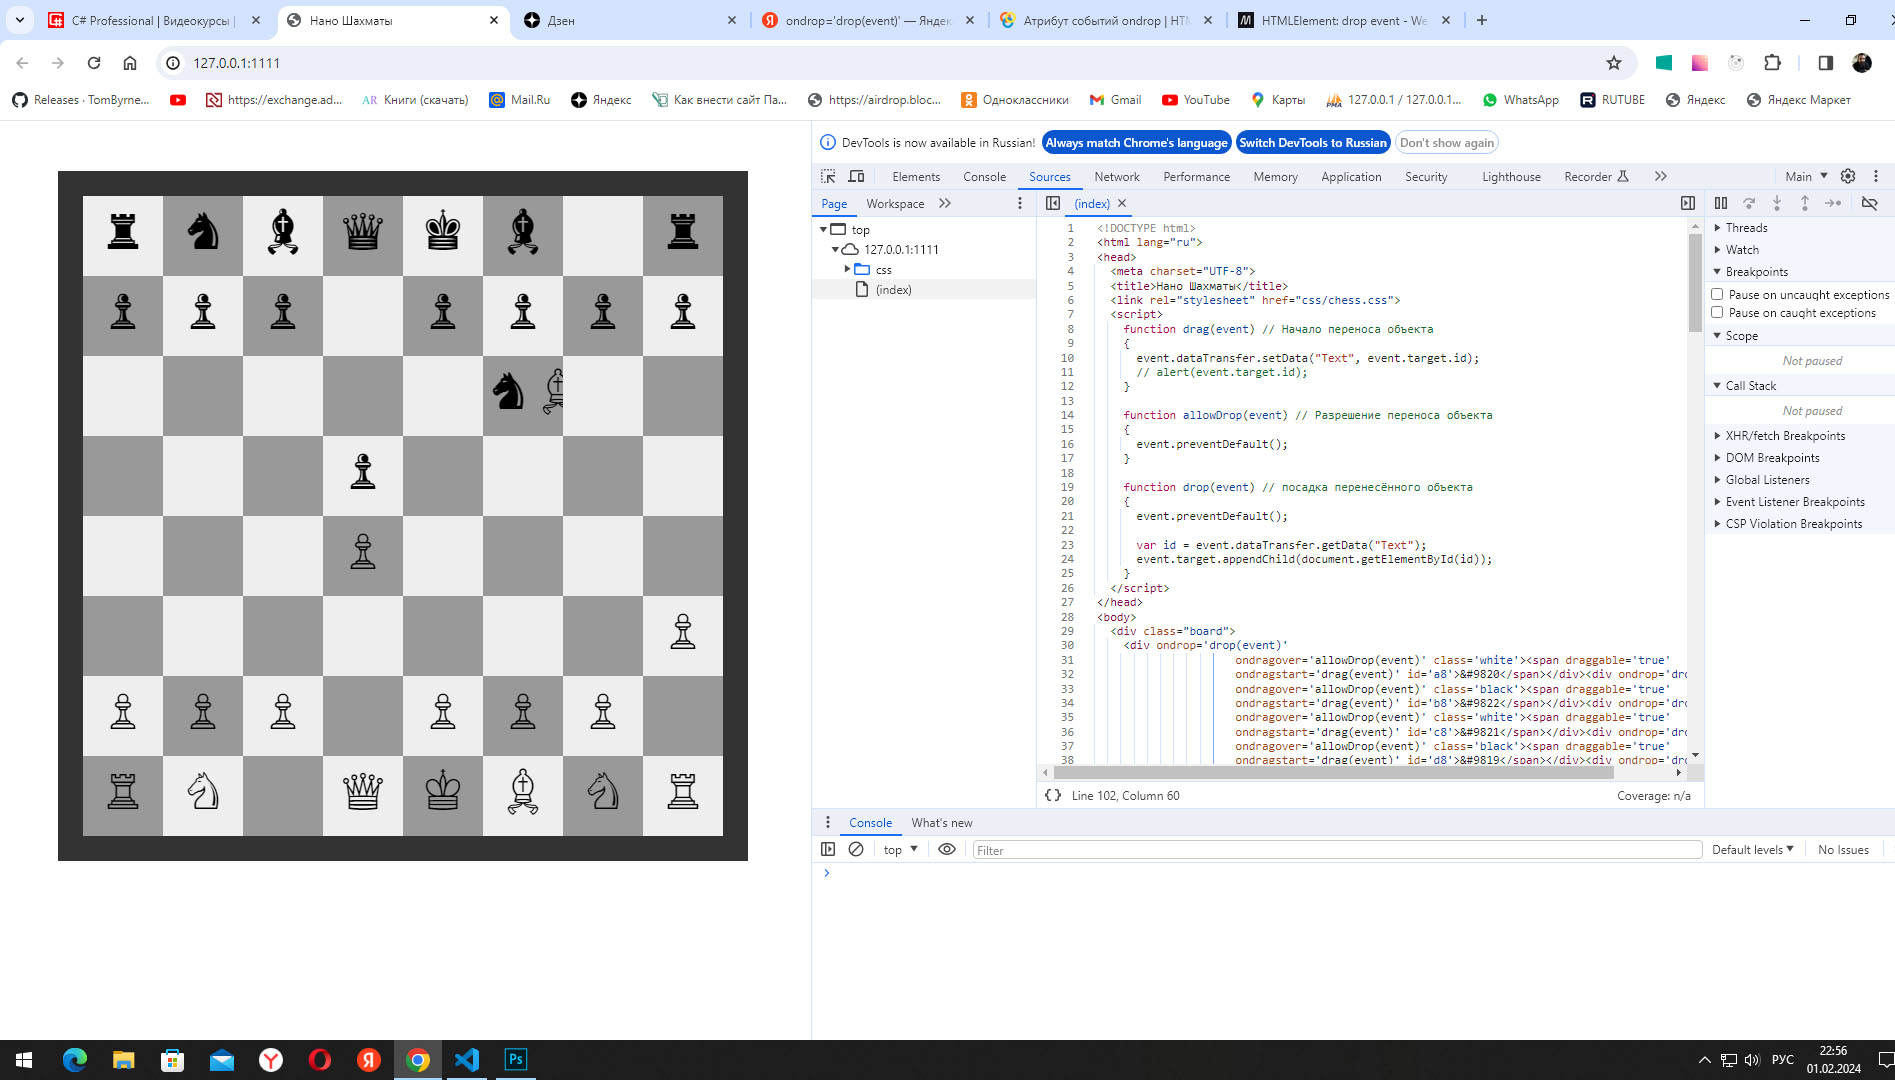The image size is (1895, 1080).
Task: Expand Event Listener Breakpoints section
Action: 1795,501
